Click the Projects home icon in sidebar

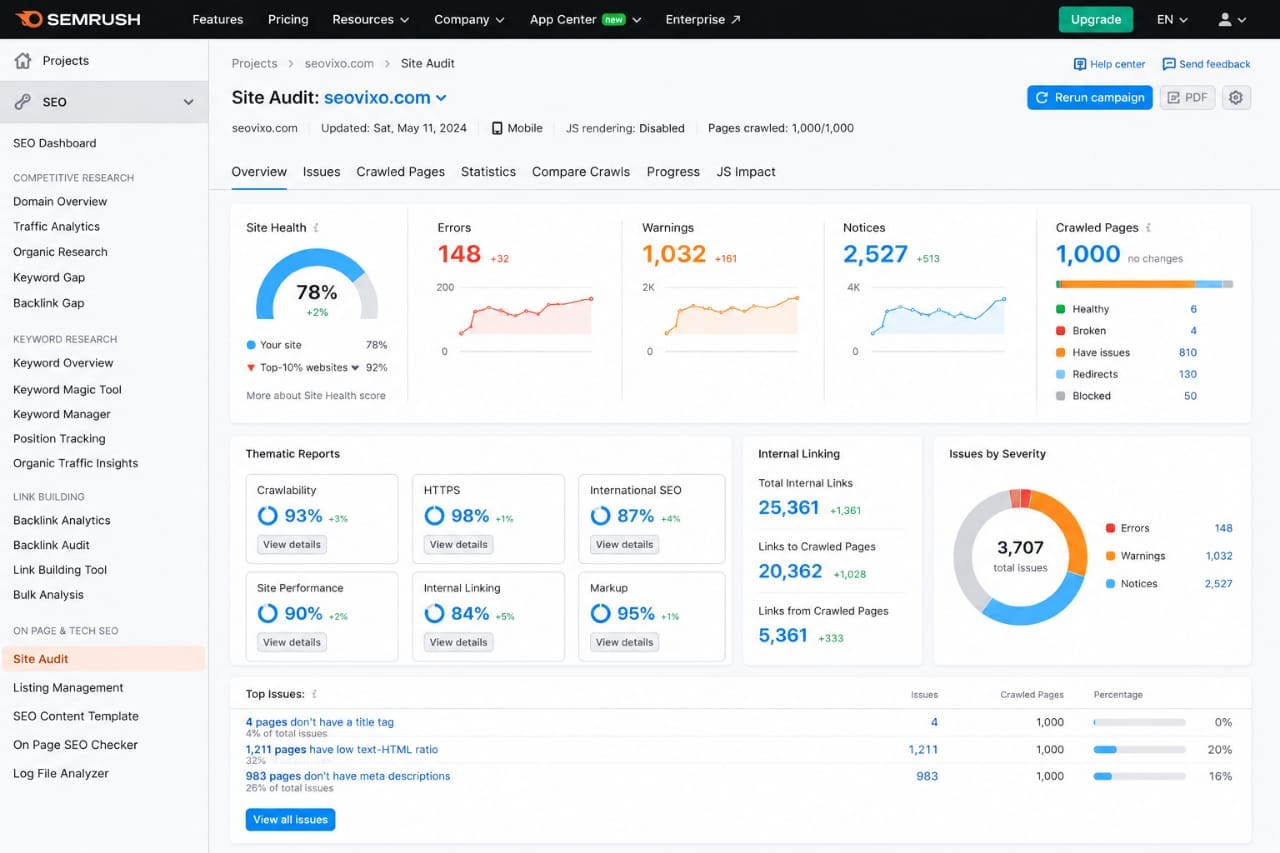(23, 61)
